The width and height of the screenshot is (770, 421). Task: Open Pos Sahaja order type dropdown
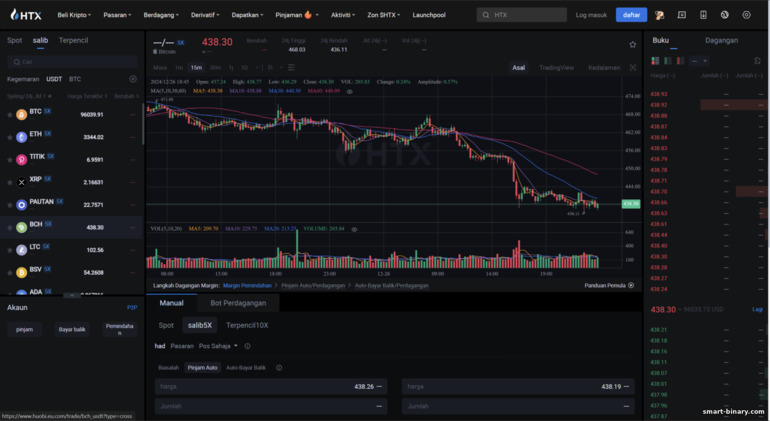pos(218,346)
